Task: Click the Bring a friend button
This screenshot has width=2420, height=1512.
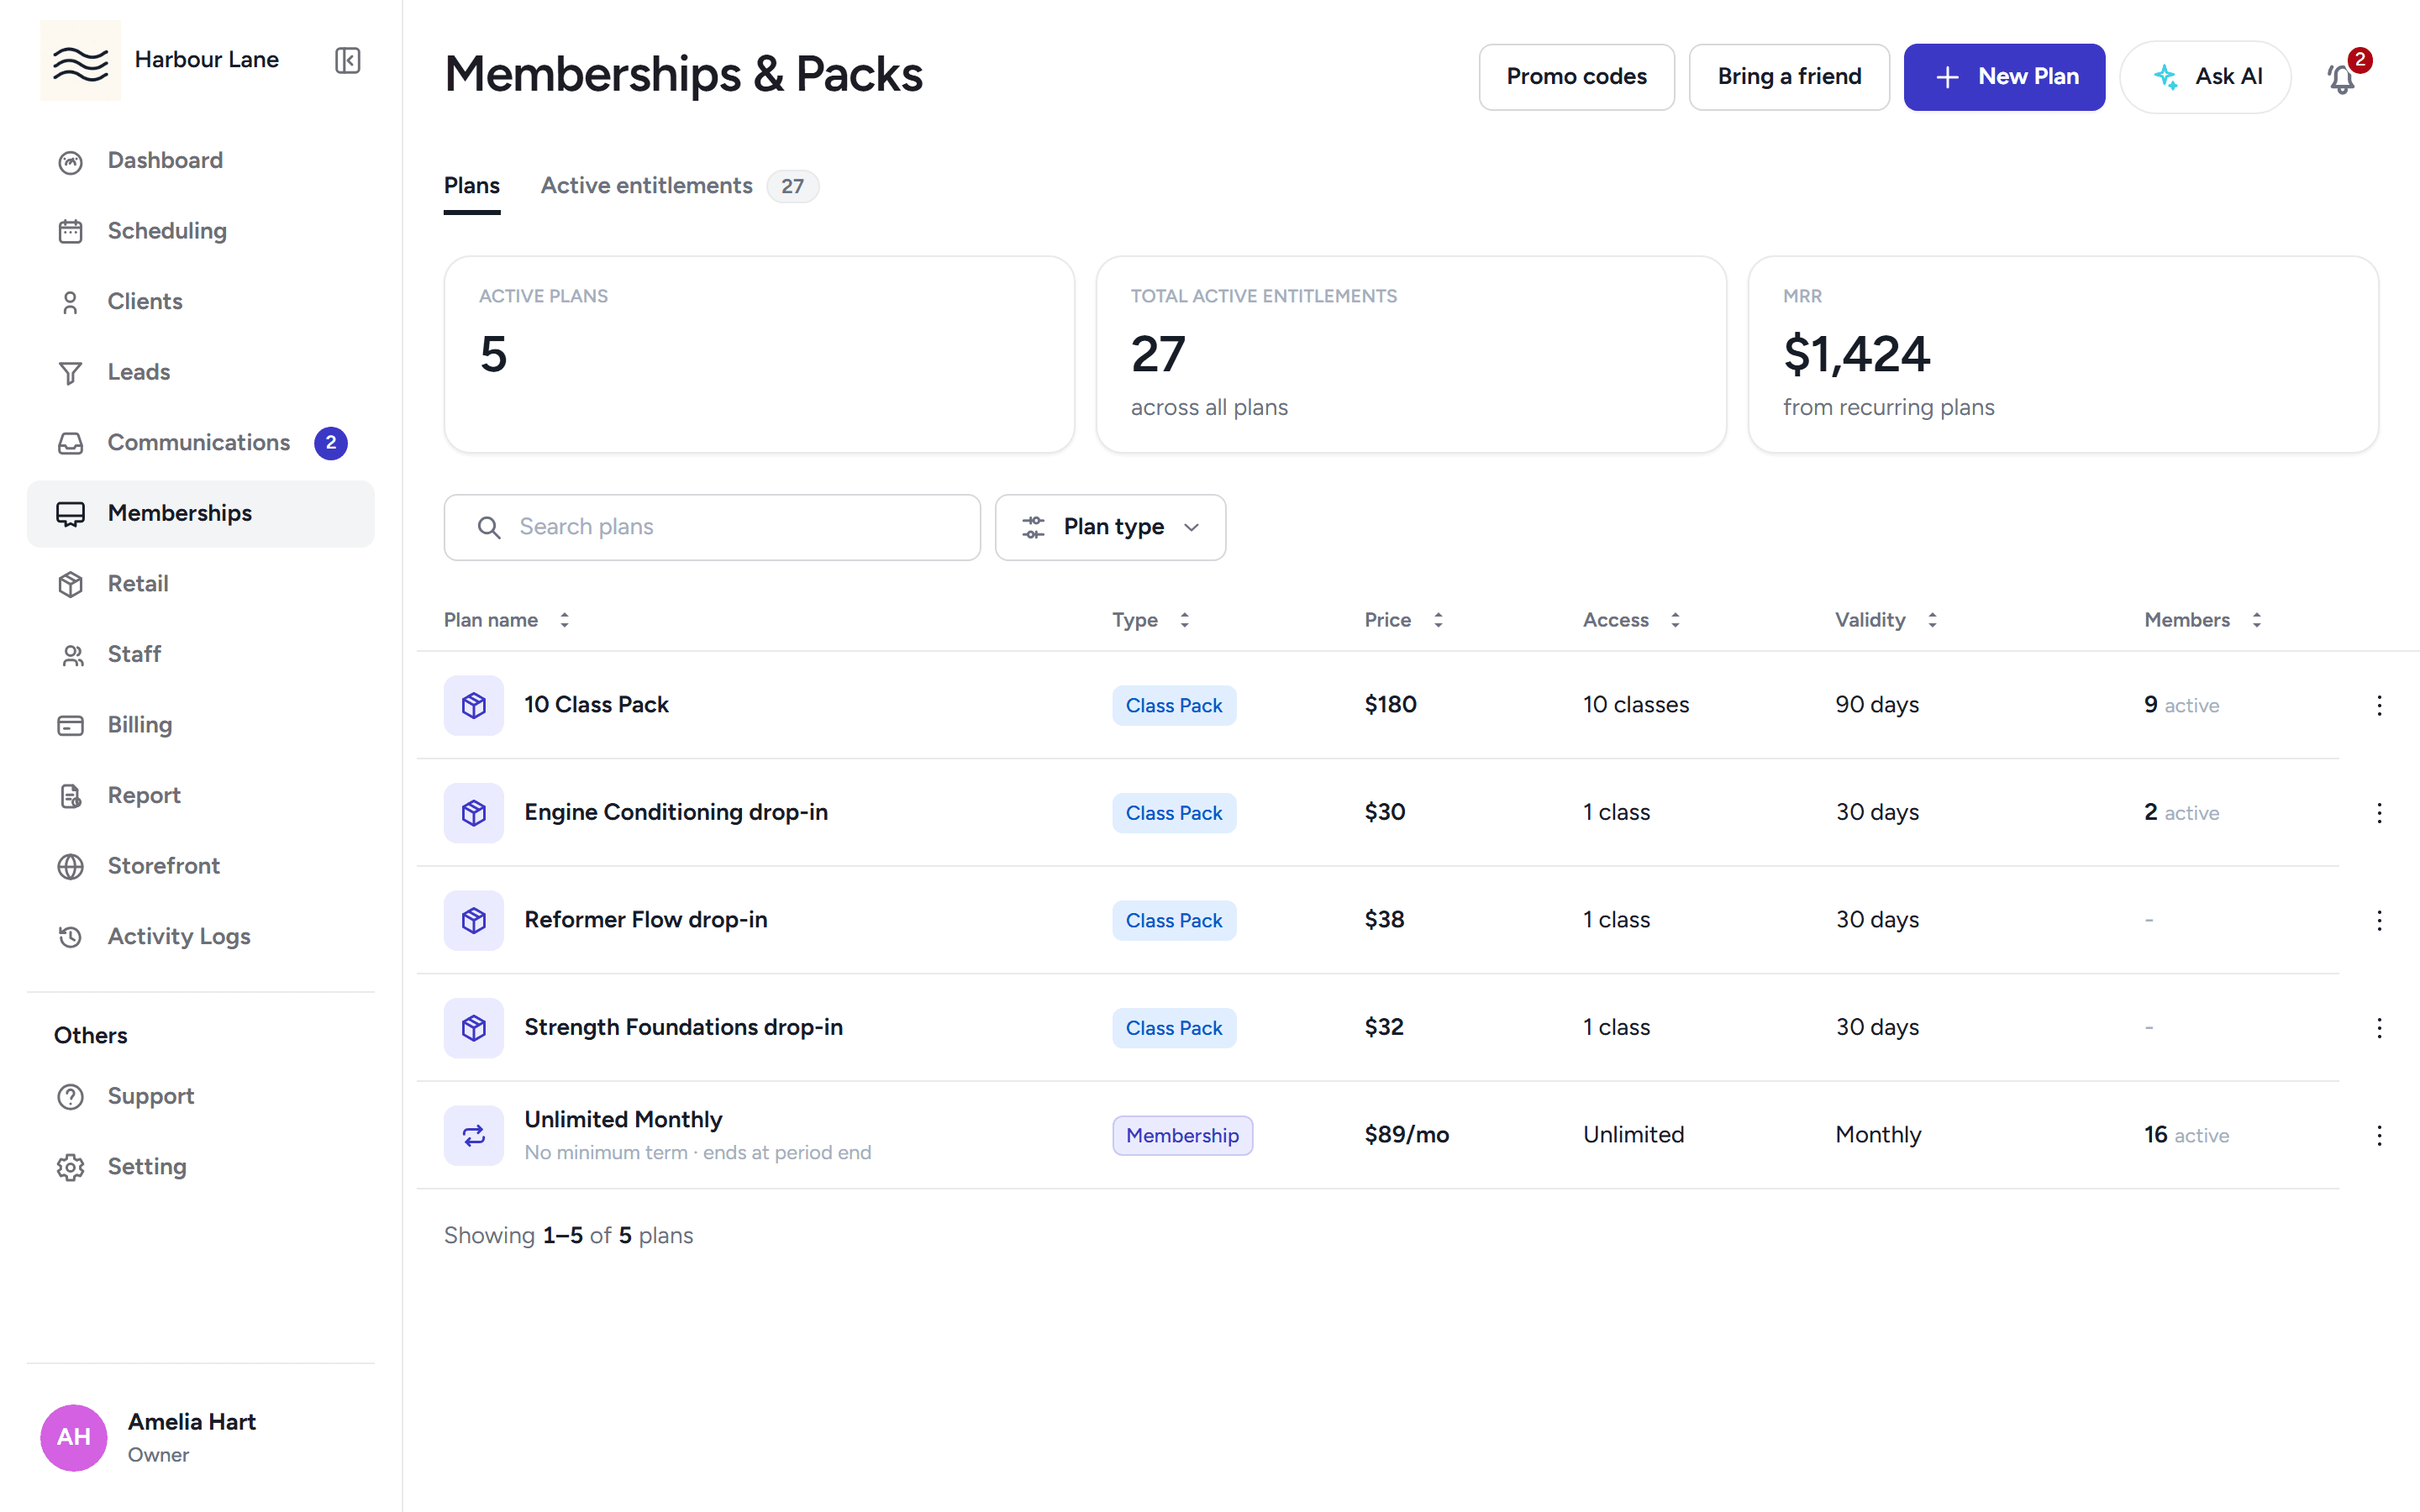Action: tap(1789, 77)
